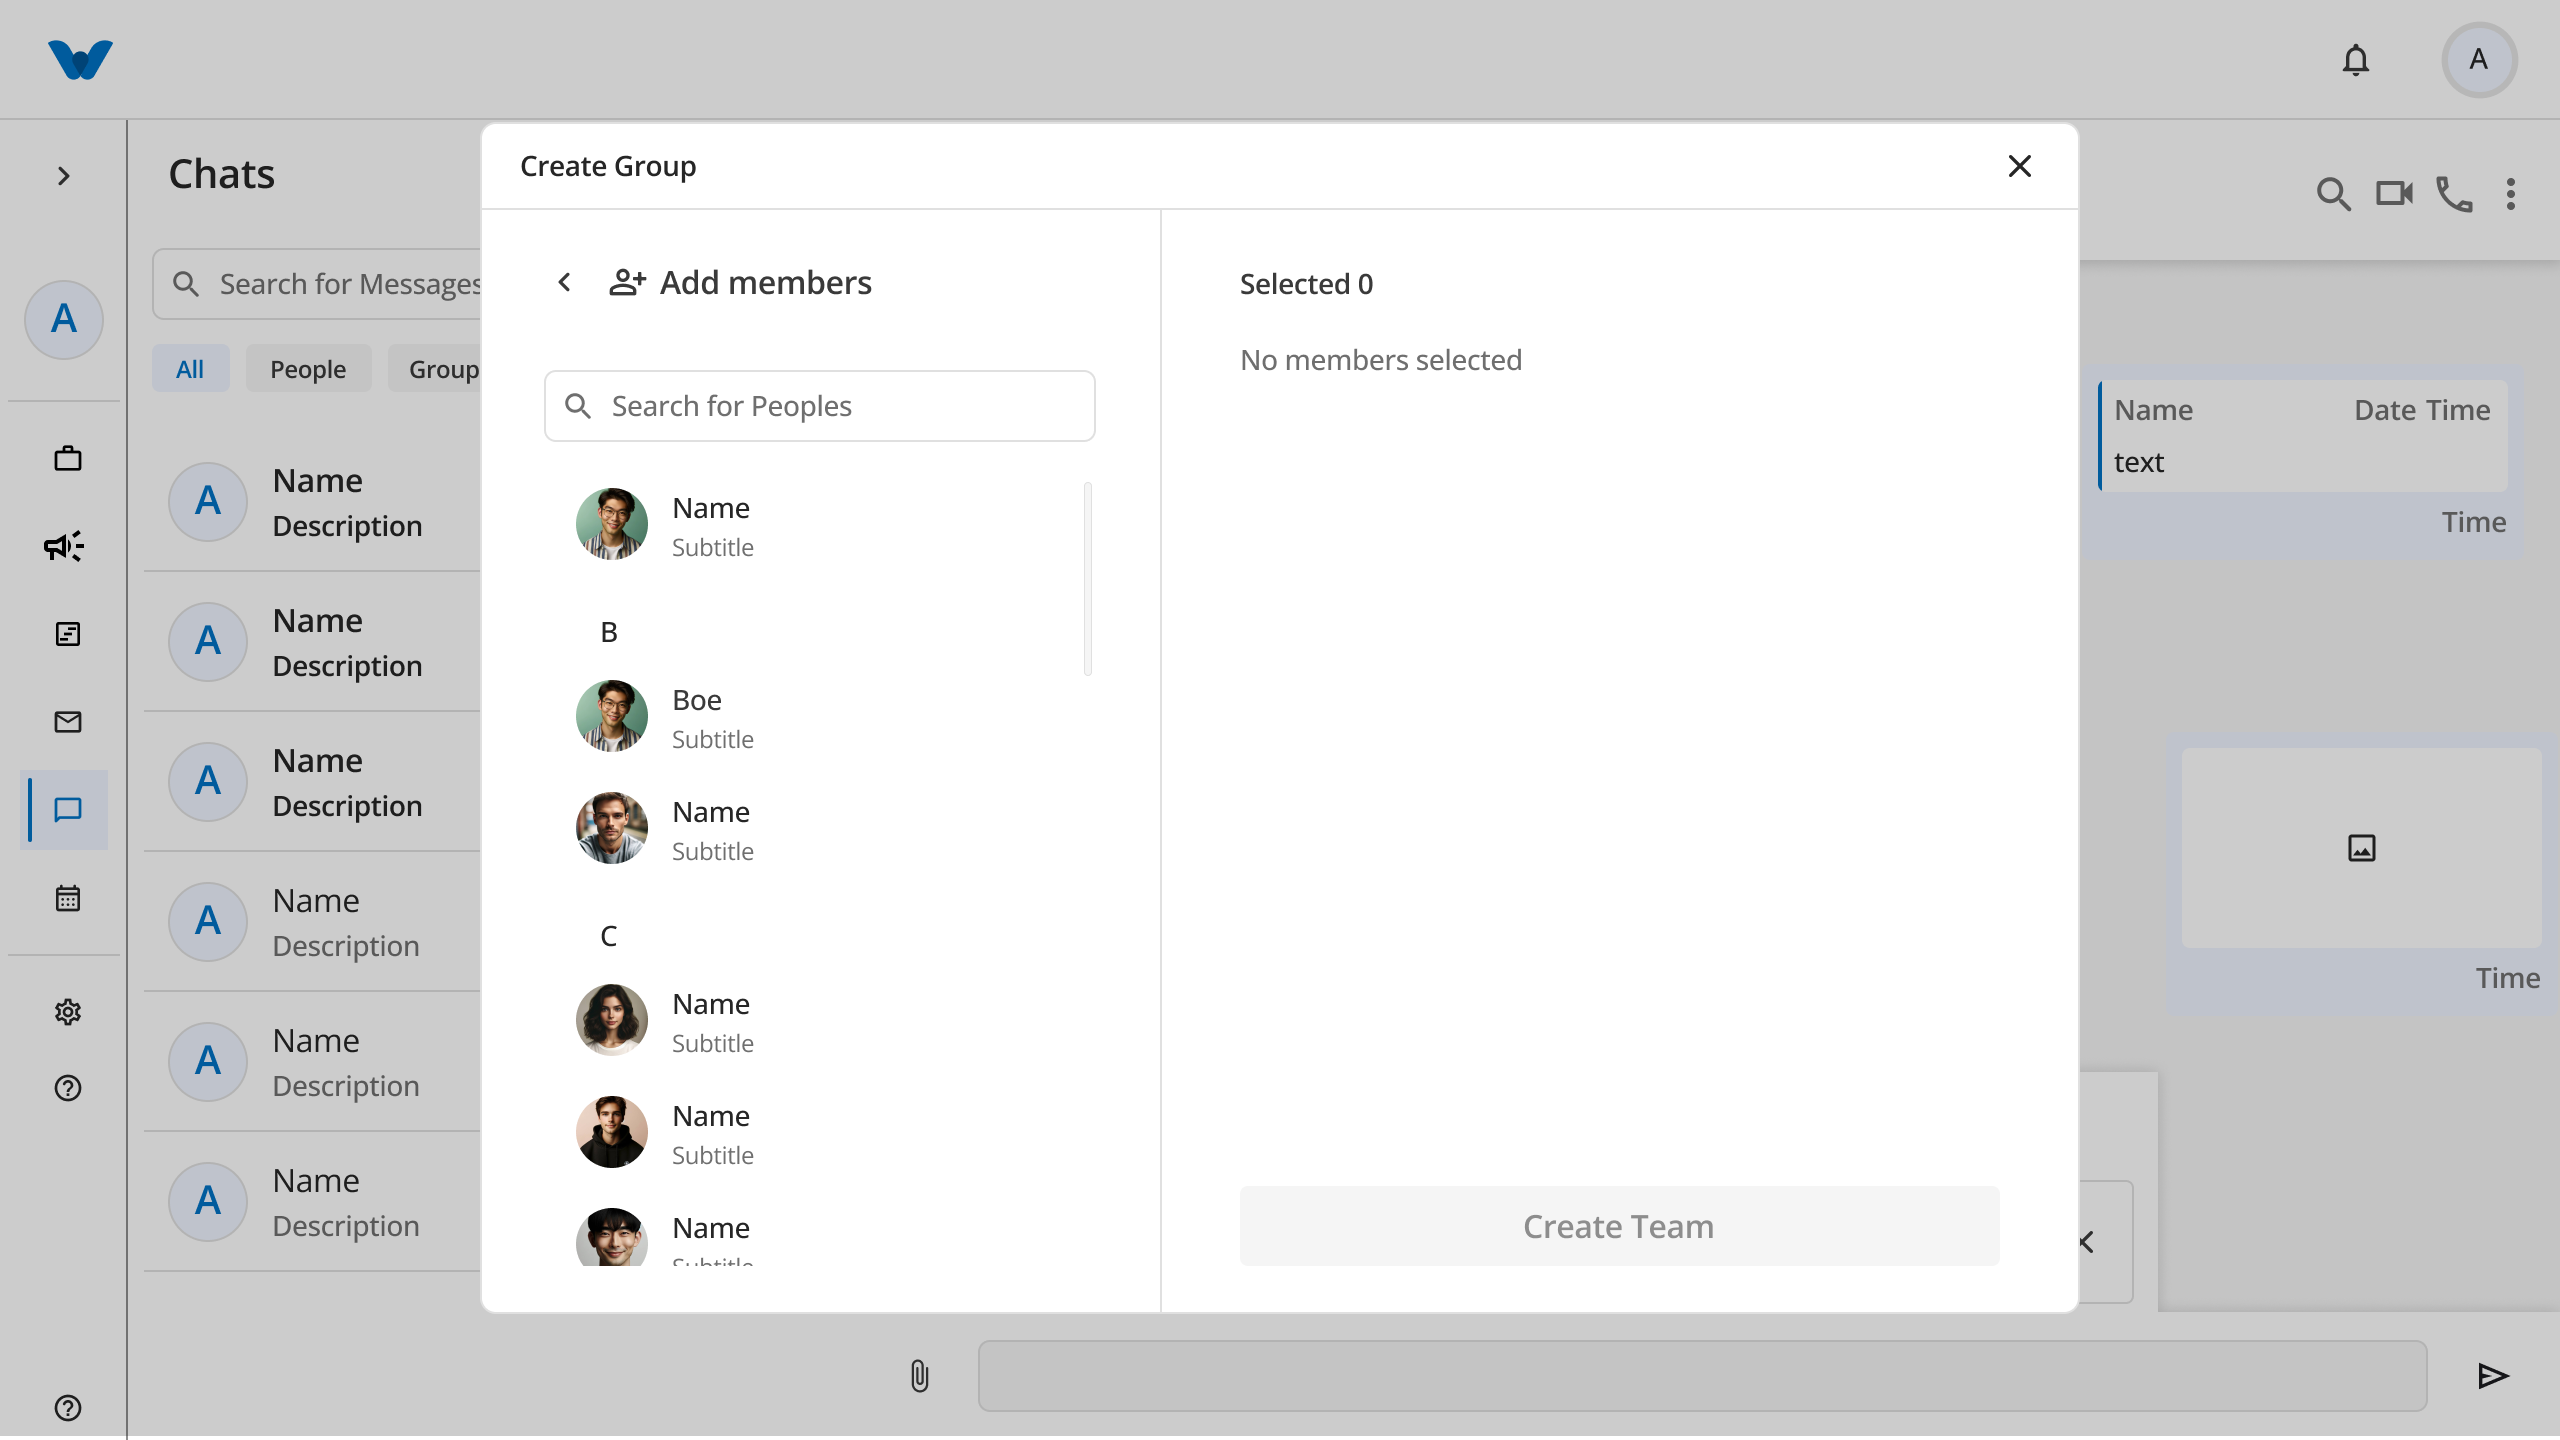Open the fourth chat in Chats list
This screenshot has width=2560, height=1440.
[x=314, y=921]
